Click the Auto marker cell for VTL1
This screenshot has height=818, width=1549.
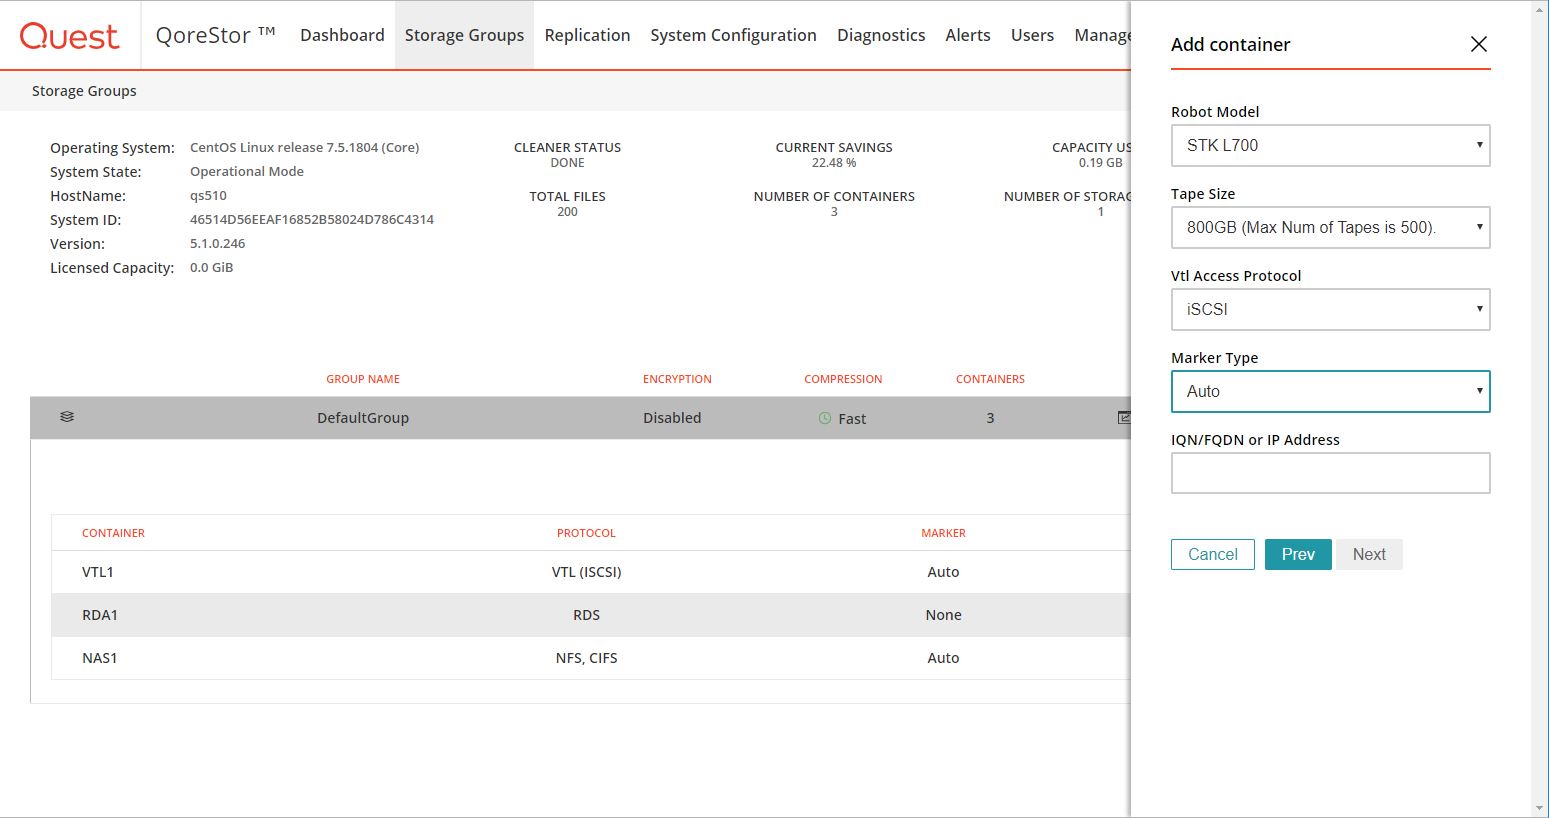(943, 572)
